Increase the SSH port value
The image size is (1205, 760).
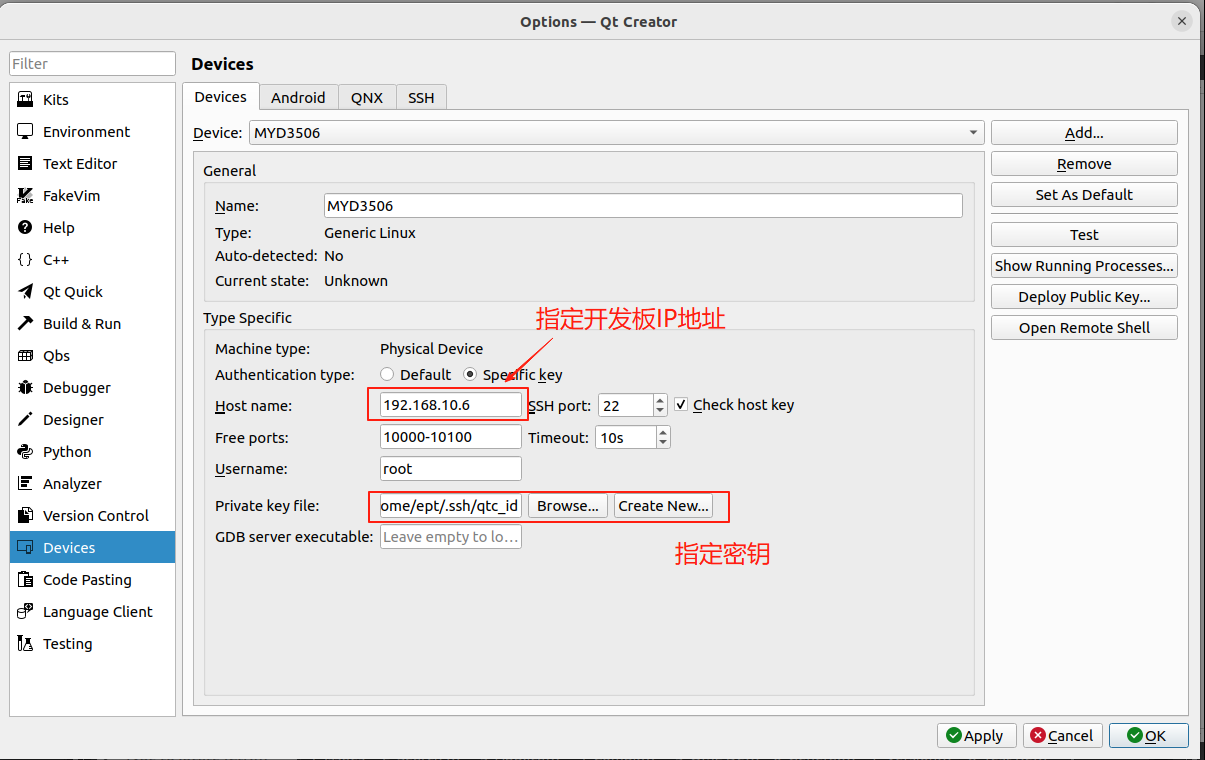(x=660, y=400)
